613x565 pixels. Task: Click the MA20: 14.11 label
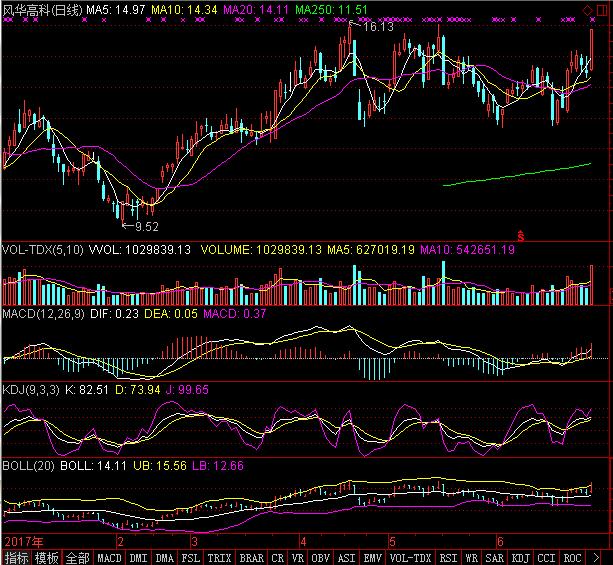click(x=256, y=10)
